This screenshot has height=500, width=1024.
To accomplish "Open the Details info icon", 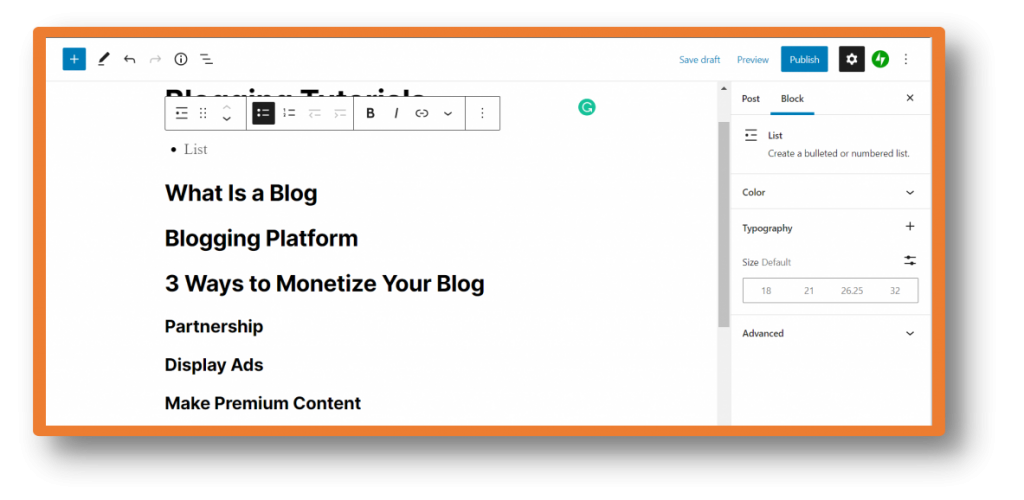I will coord(181,59).
